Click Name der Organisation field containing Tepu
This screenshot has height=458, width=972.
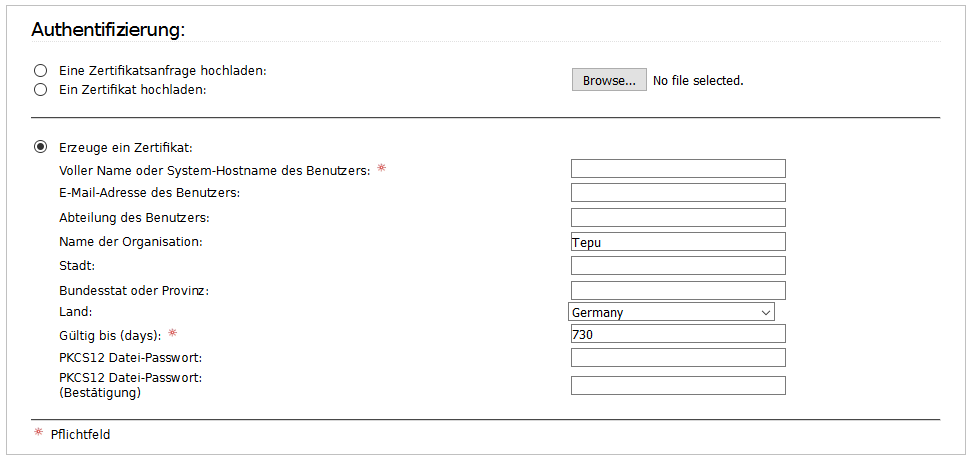(x=678, y=242)
